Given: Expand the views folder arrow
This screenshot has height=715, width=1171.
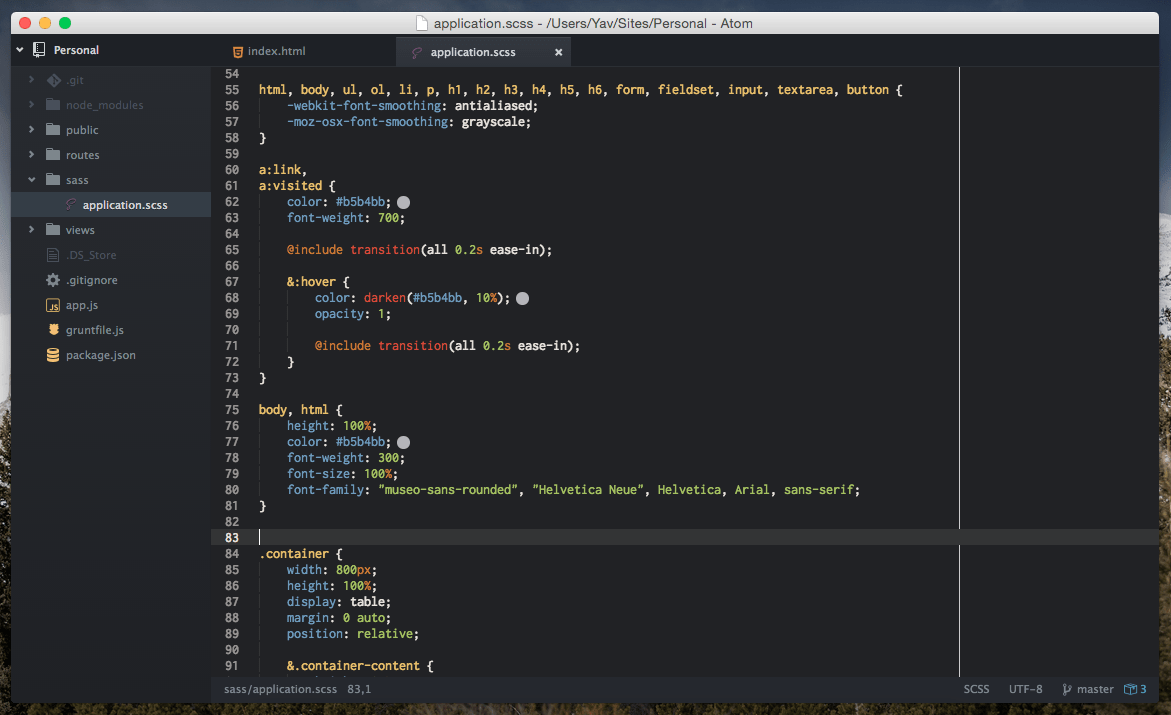Looking at the screenshot, I should point(31,229).
